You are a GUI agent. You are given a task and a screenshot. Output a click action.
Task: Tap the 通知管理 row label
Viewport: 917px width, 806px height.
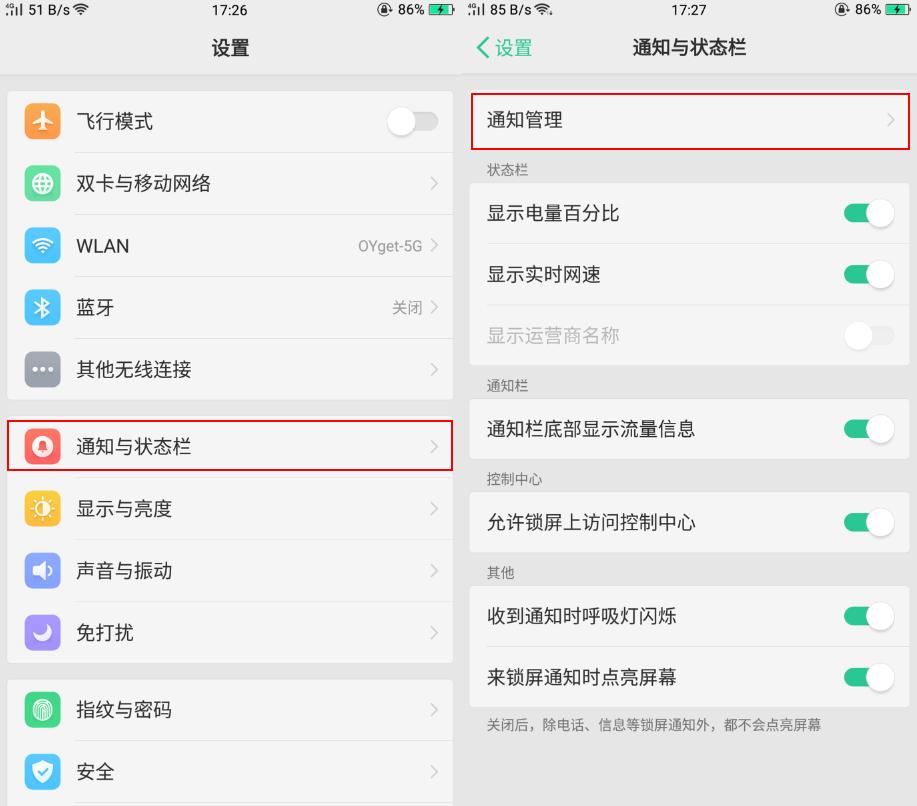pyautogui.click(x=525, y=120)
